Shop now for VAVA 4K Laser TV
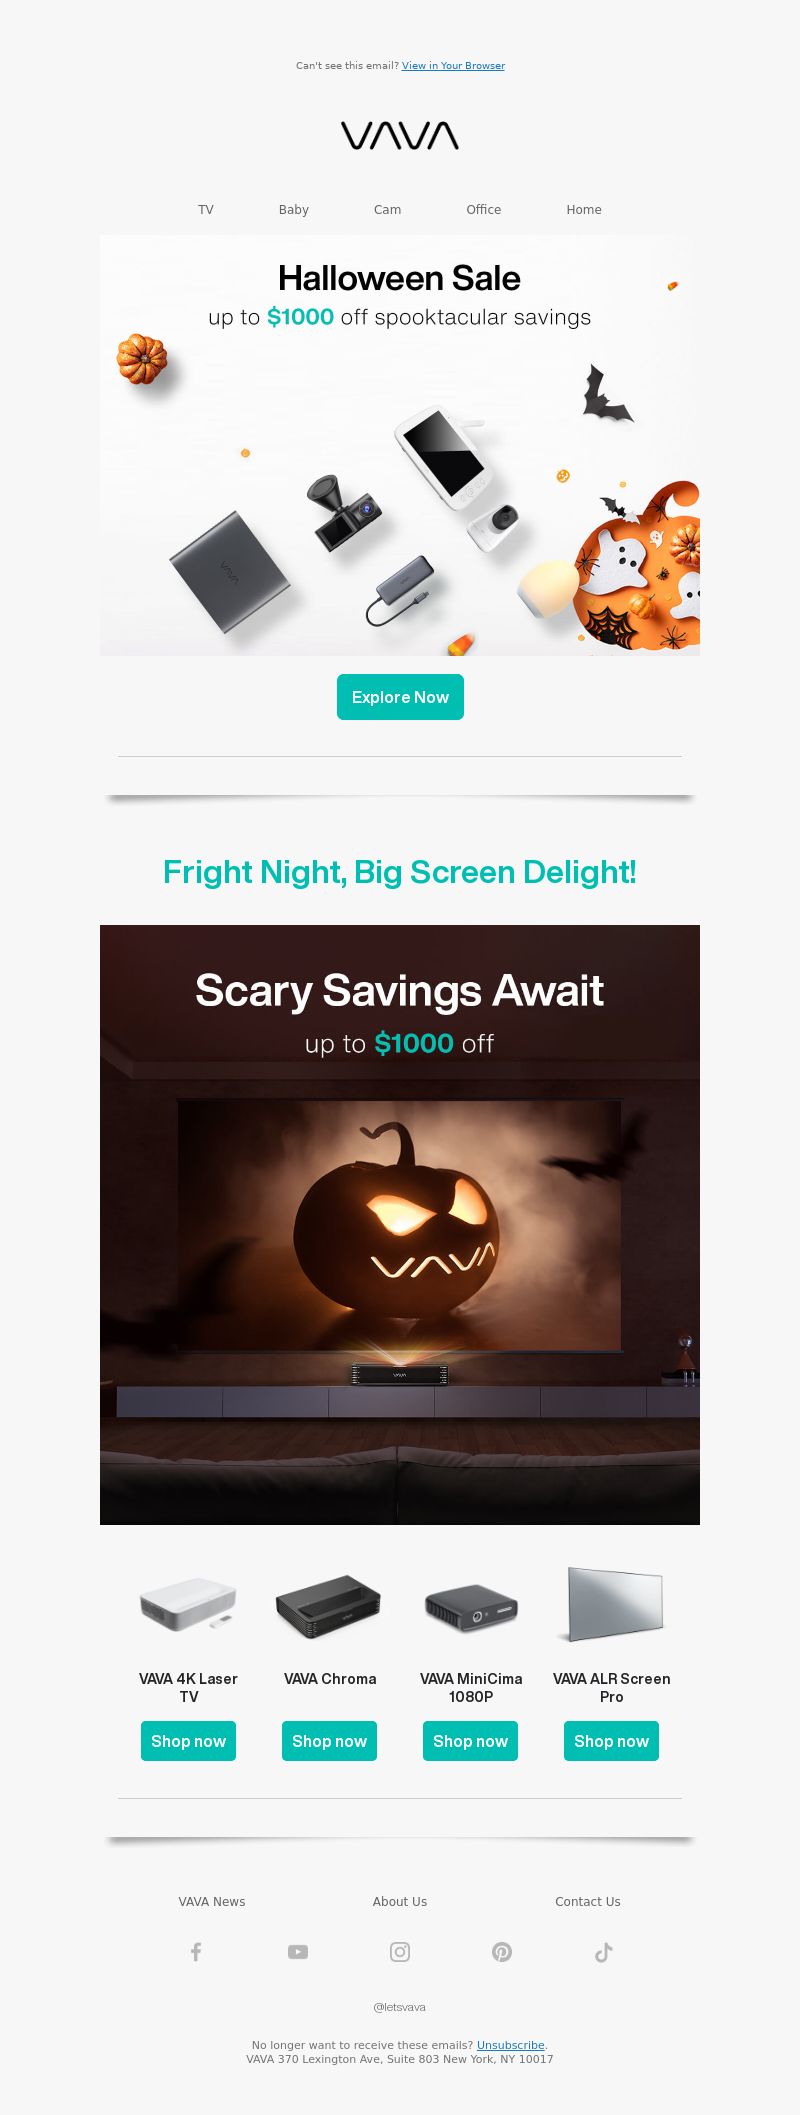The width and height of the screenshot is (800, 2115). [188, 1741]
